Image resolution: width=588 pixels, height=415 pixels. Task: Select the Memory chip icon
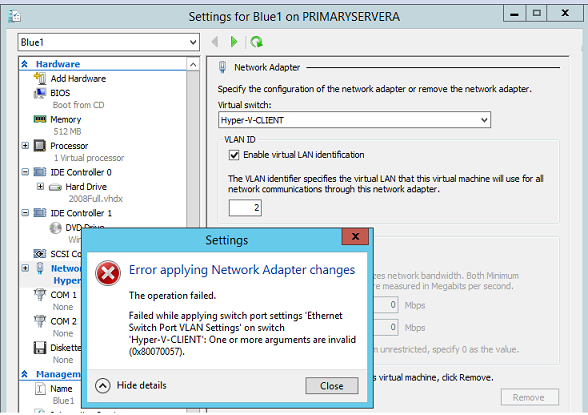tap(40, 119)
